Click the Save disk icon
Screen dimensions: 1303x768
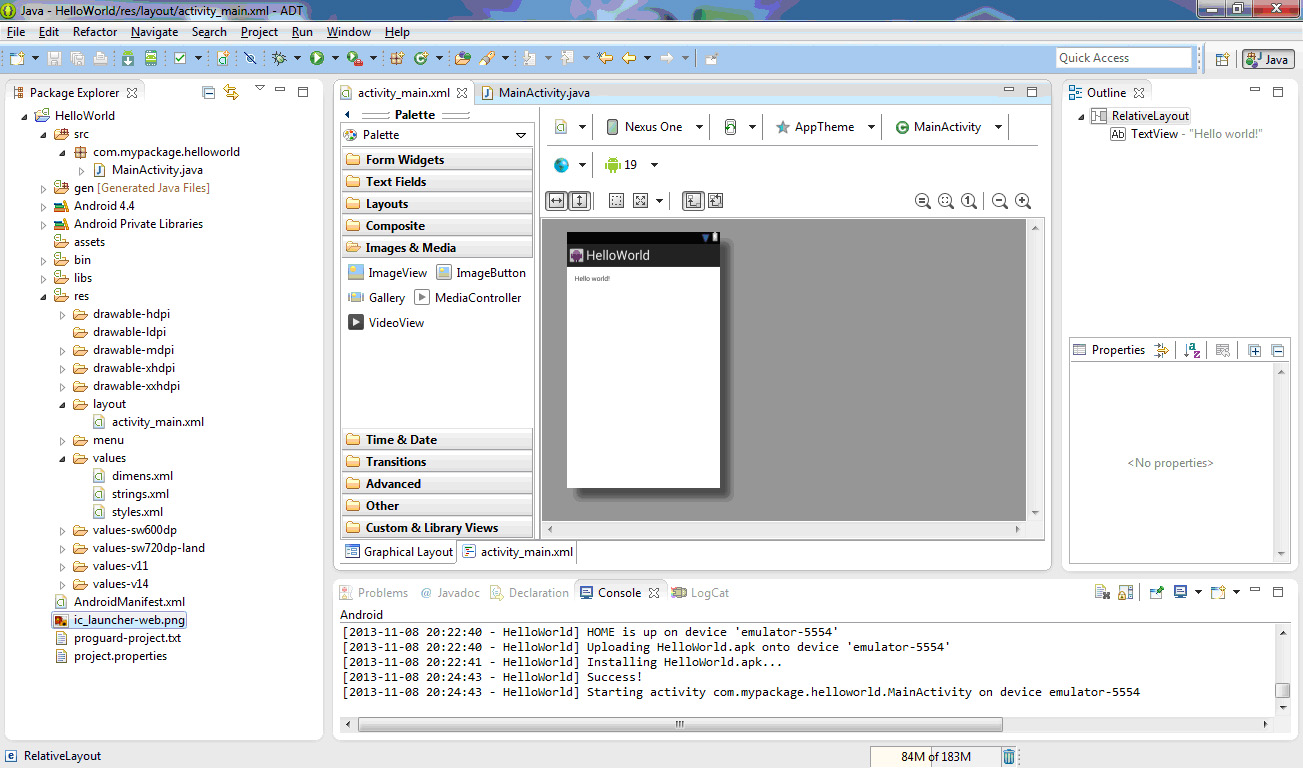tap(54, 58)
